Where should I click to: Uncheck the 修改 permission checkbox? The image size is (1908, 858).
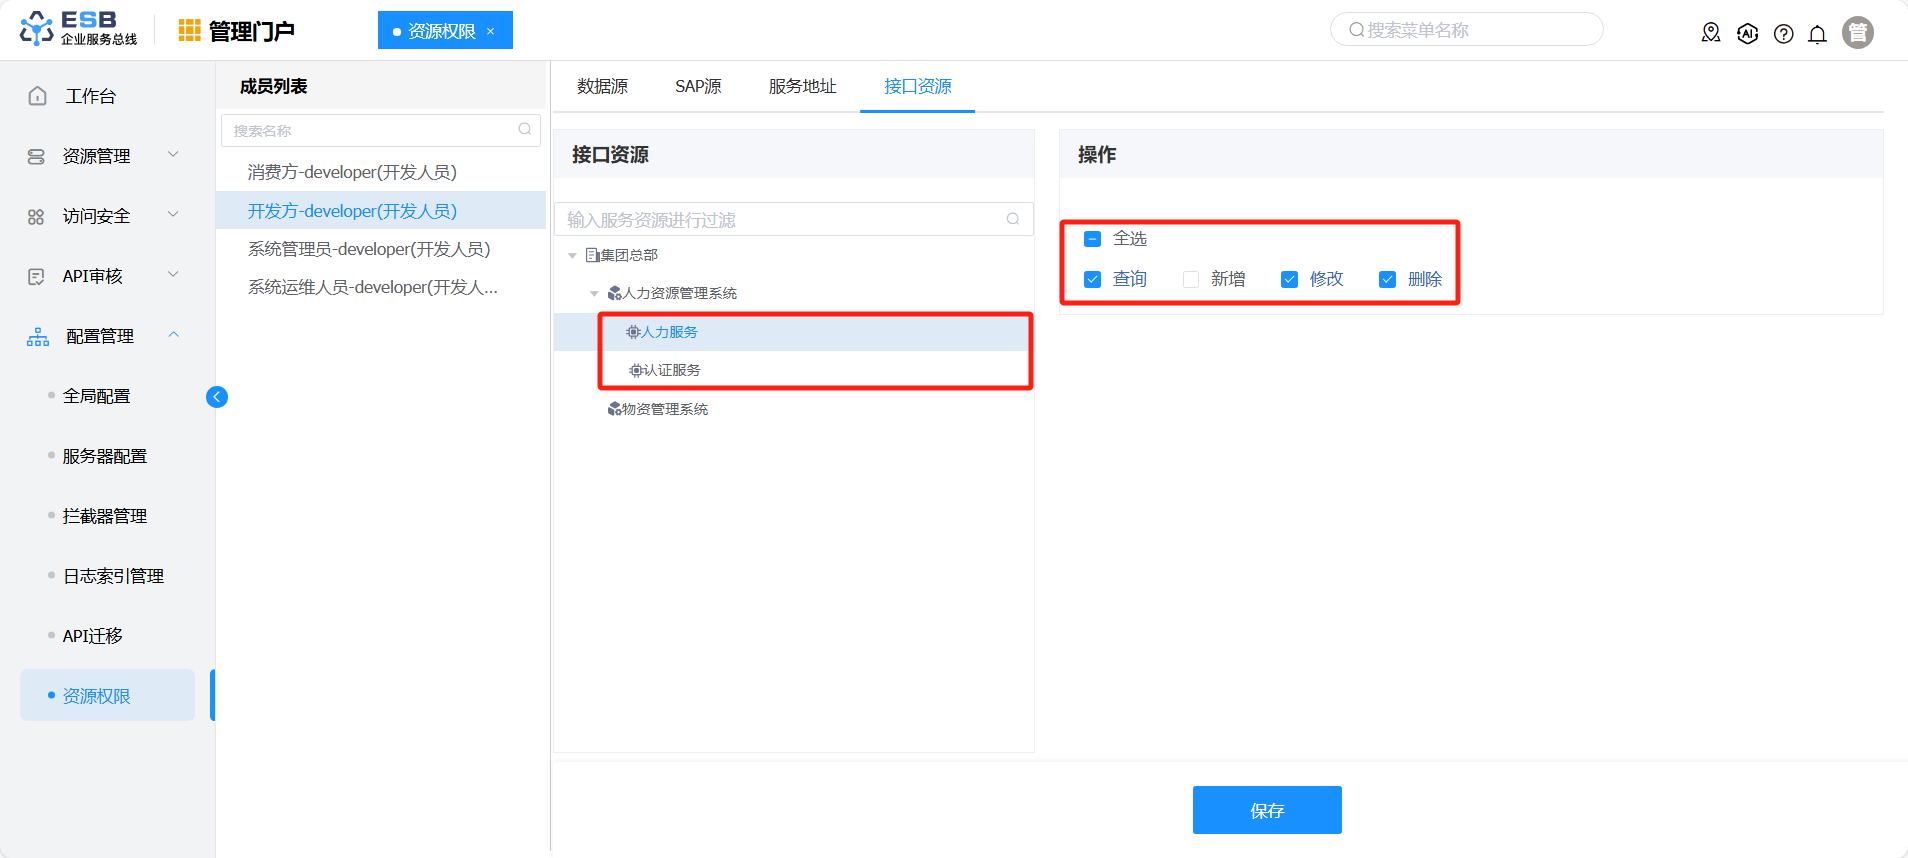[1290, 280]
